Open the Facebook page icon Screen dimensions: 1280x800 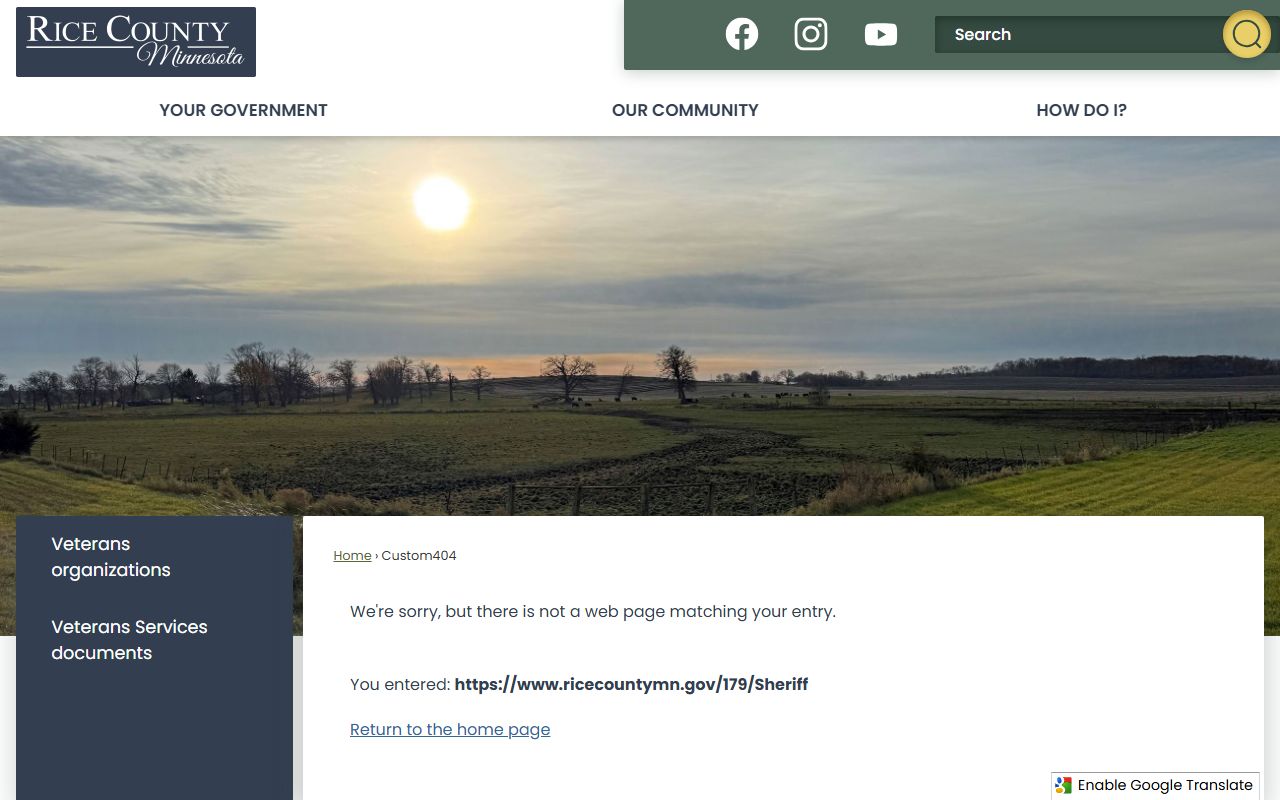click(x=741, y=34)
